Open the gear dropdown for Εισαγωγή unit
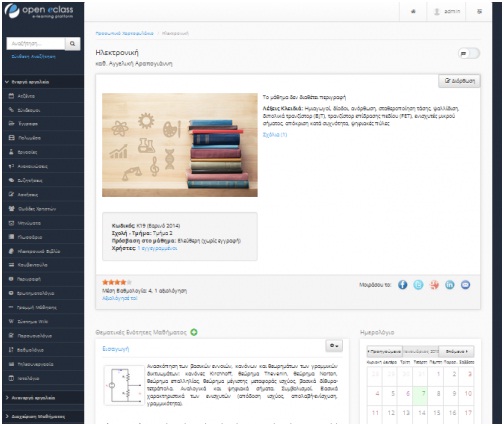The width and height of the screenshot is (504, 426). pos(334,346)
